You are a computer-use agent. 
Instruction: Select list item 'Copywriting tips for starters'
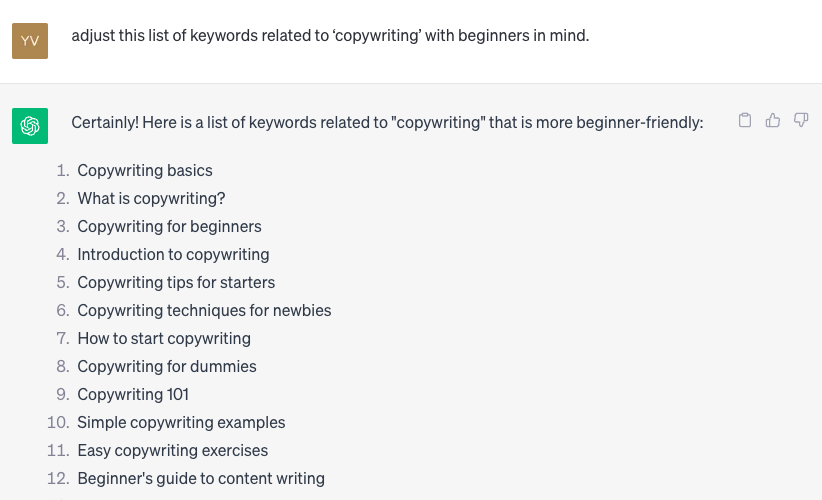pyautogui.click(x=176, y=282)
